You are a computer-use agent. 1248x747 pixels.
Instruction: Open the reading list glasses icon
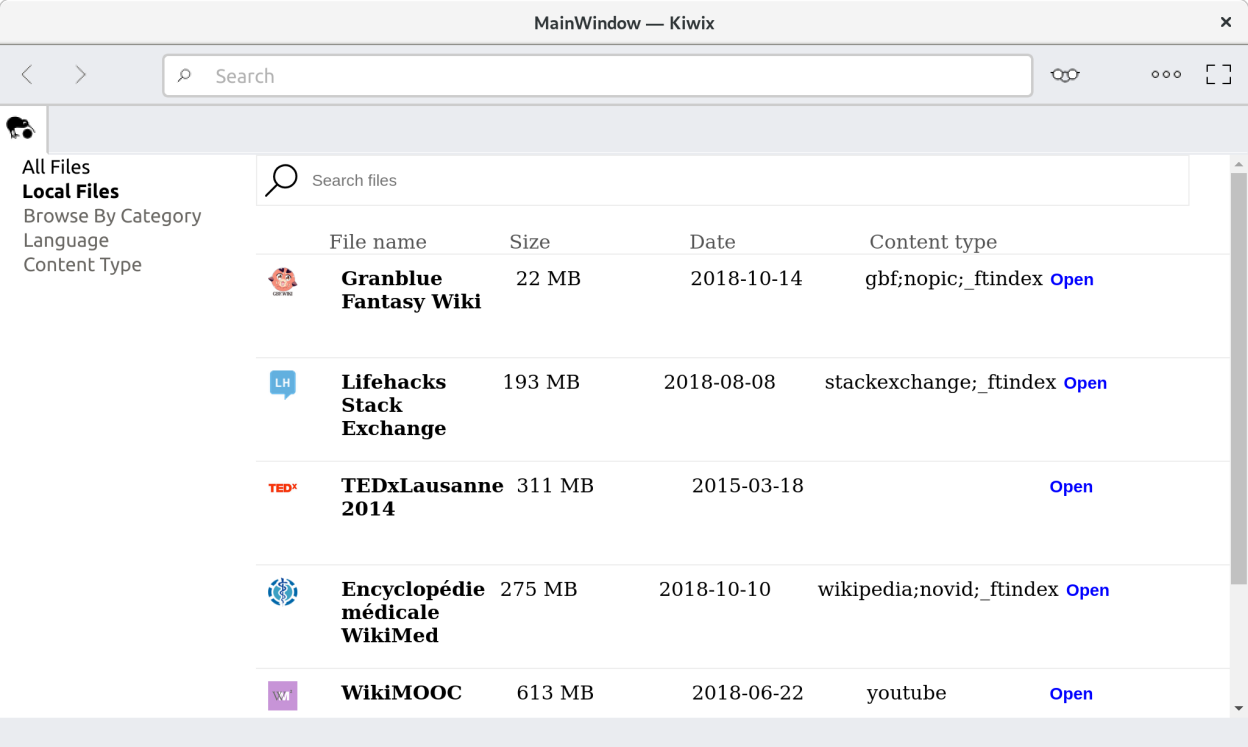coord(1065,75)
